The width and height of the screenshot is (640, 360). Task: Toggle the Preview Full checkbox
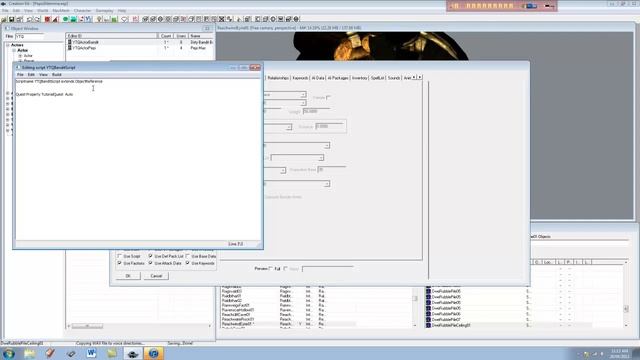click(271, 268)
